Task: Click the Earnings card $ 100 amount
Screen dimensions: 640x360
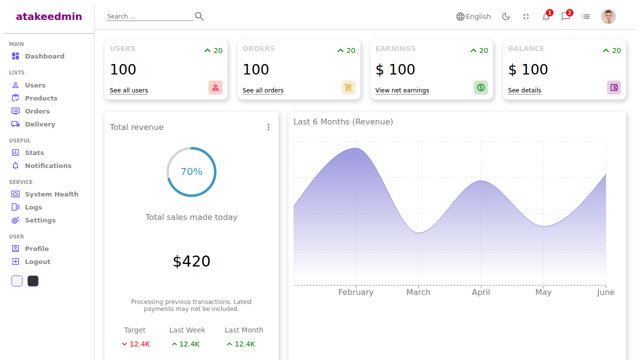Action: coord(395,69)
